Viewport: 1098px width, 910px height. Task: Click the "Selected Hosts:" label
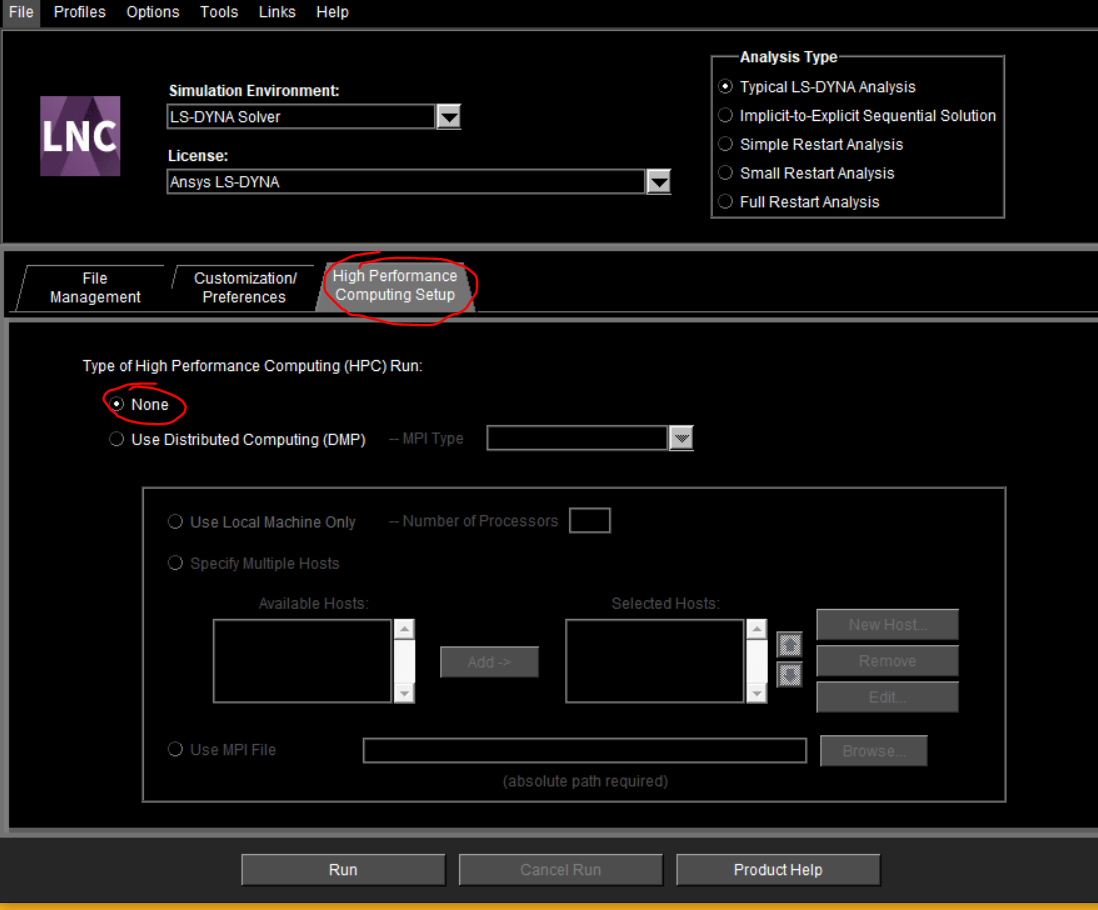[x=665, y=603]
